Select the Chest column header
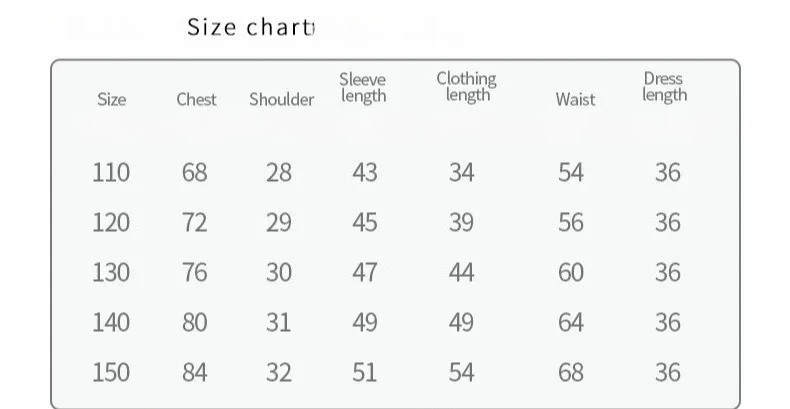The height and width of the screenshot is (409, 790). [196, 99]
